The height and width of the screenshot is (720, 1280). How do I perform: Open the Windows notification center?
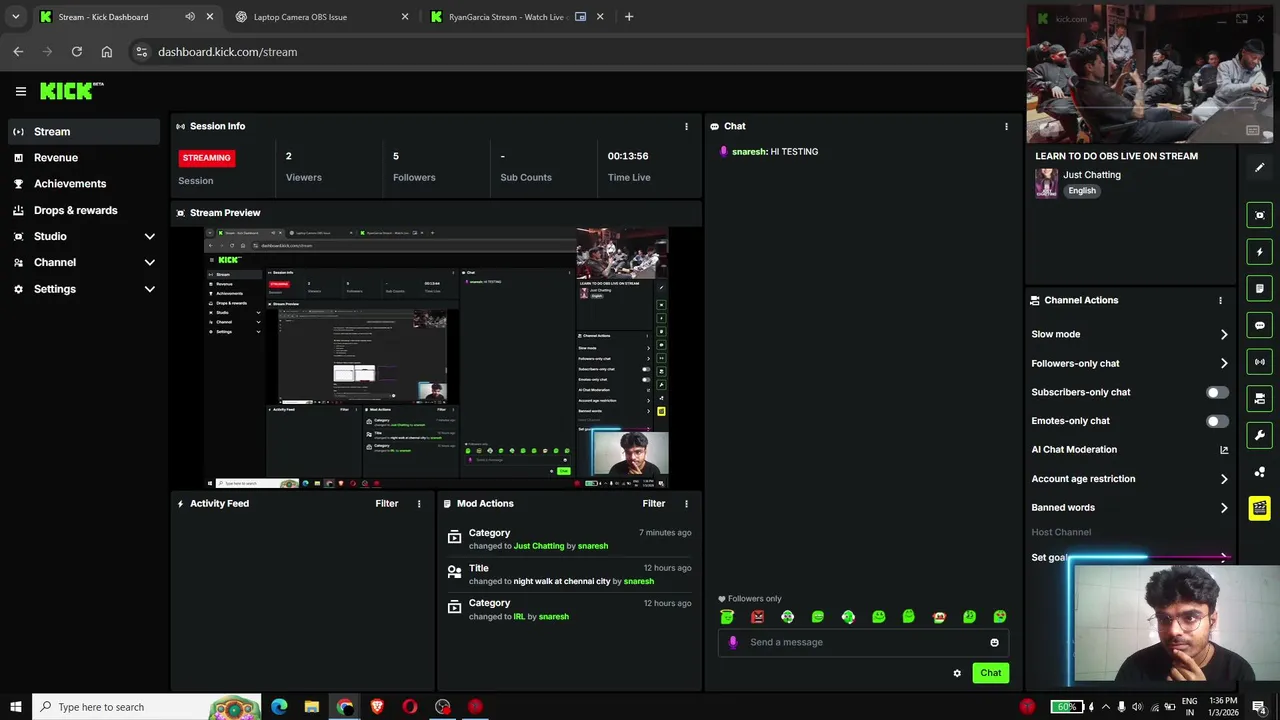[1259, 707]
